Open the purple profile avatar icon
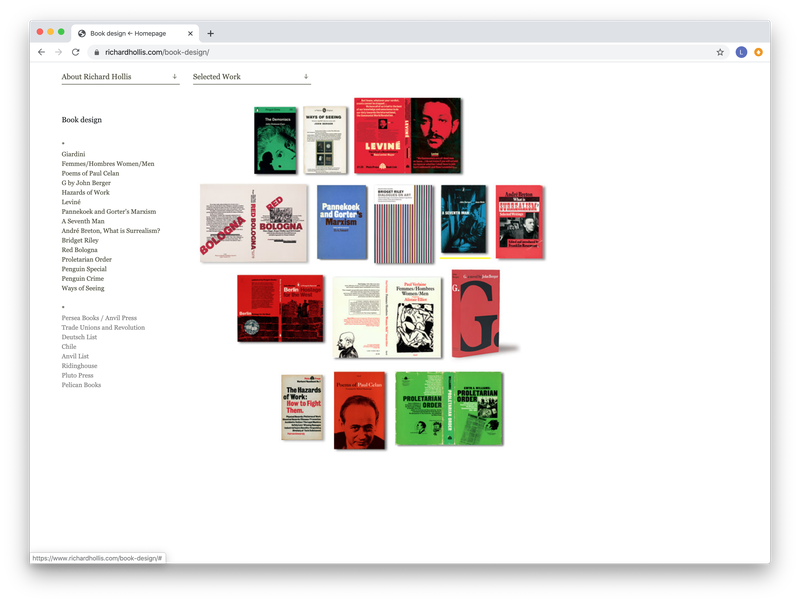800x603 pixels. tap(741, 52)
